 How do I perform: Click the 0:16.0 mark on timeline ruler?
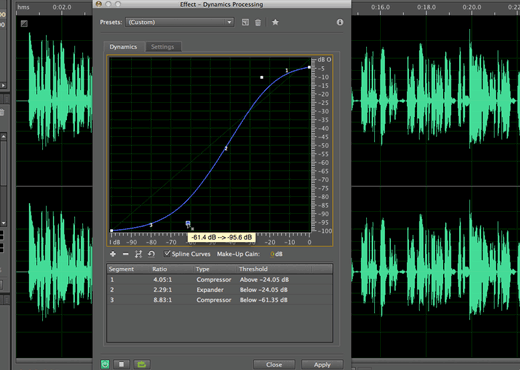(x=380, y=7)
